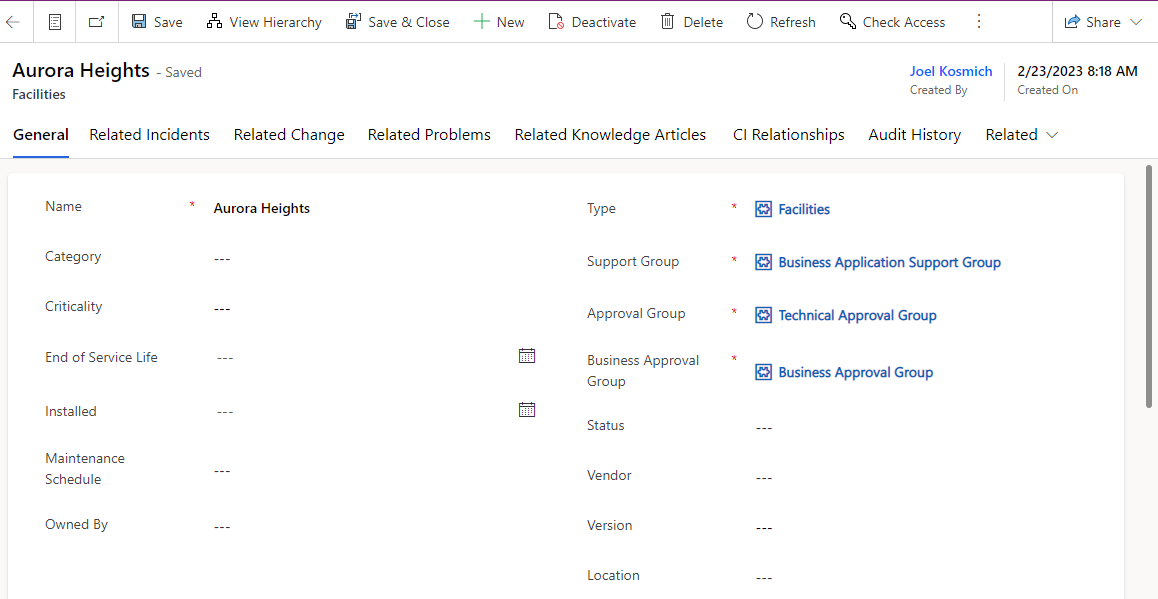Open the Joel Kosmich creator link

(x=950, y=71)
